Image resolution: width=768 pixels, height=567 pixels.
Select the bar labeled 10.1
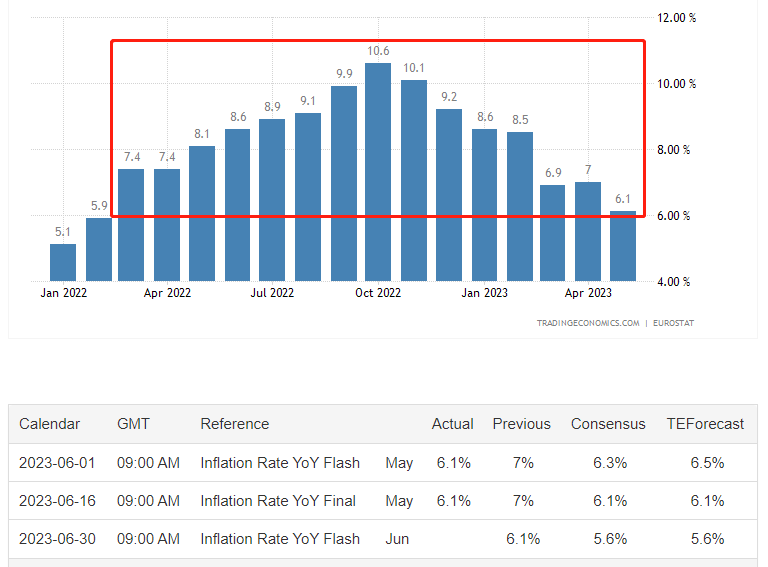coord(414,180)
